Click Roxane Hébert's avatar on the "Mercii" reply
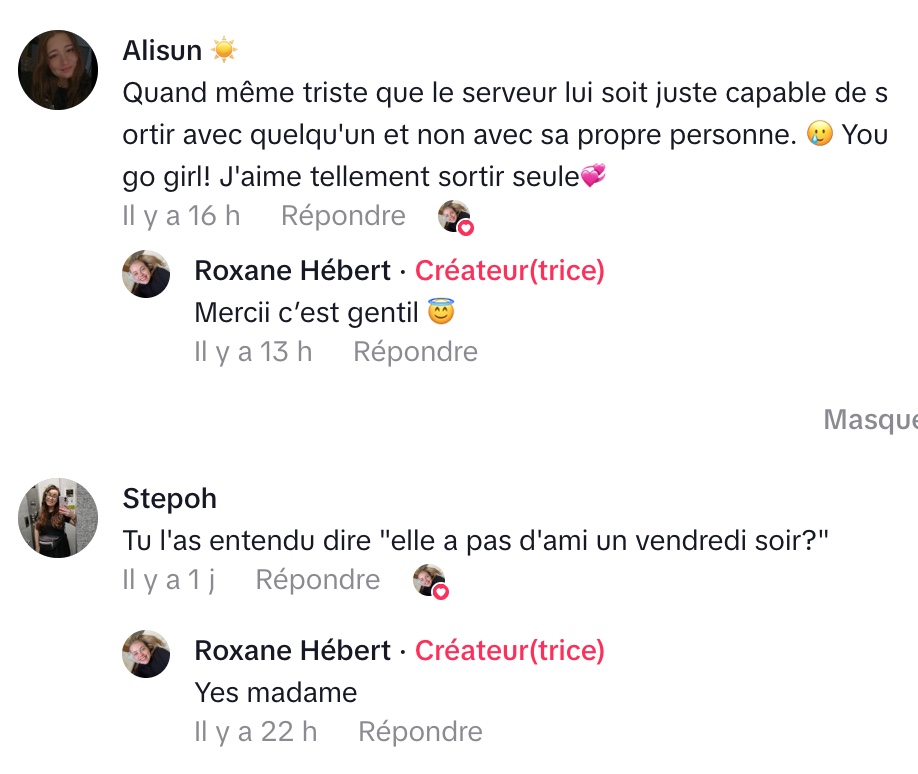This screenshot has width=918, height=774. click(146, 274)
